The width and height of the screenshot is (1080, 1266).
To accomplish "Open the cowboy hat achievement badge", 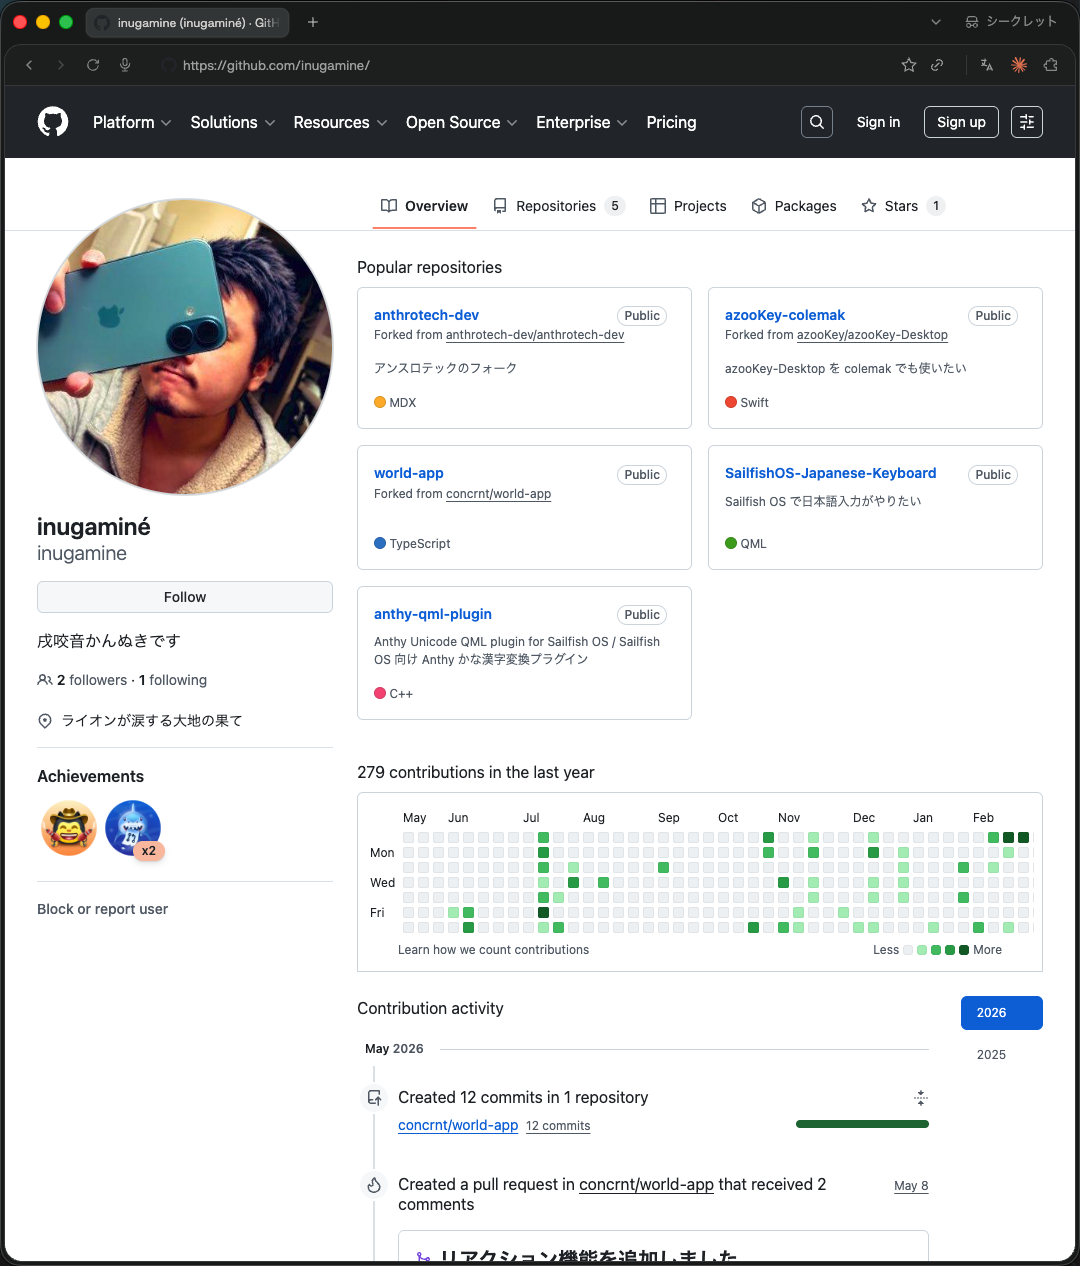I will tap(69, 828).
